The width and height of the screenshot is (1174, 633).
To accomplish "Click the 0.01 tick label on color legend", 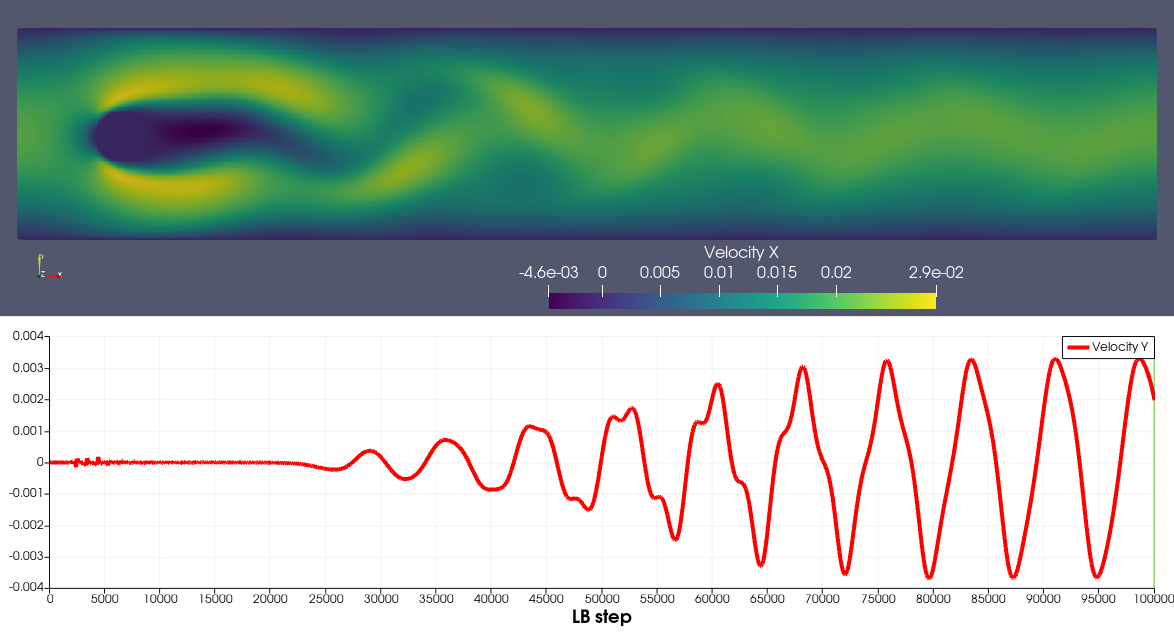I will pos(718,272).
